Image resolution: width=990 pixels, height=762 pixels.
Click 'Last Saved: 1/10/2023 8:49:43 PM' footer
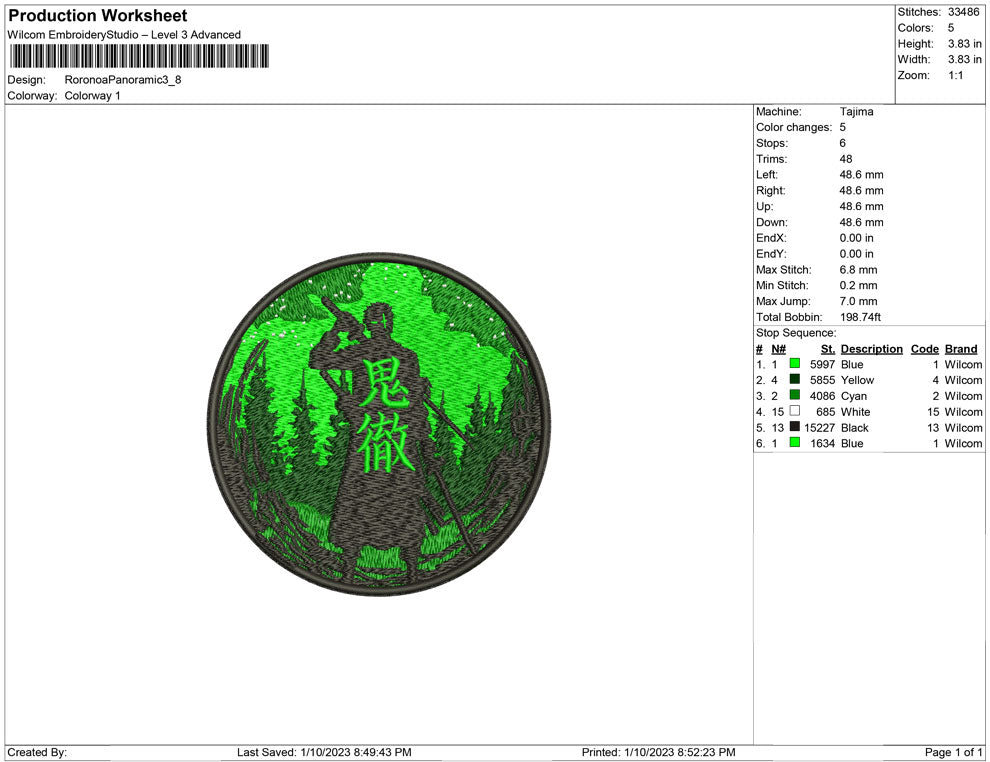pyautogui.click(x=324, y=752)
